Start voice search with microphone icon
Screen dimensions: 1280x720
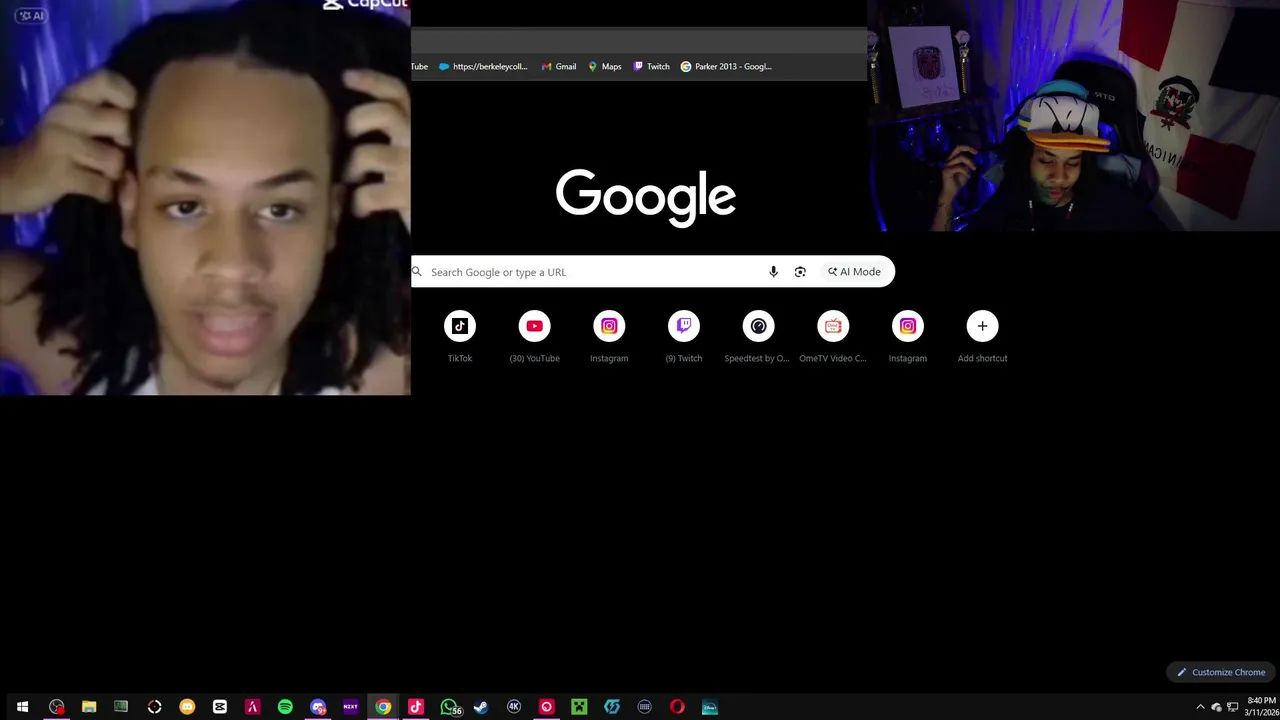(773, 272)
